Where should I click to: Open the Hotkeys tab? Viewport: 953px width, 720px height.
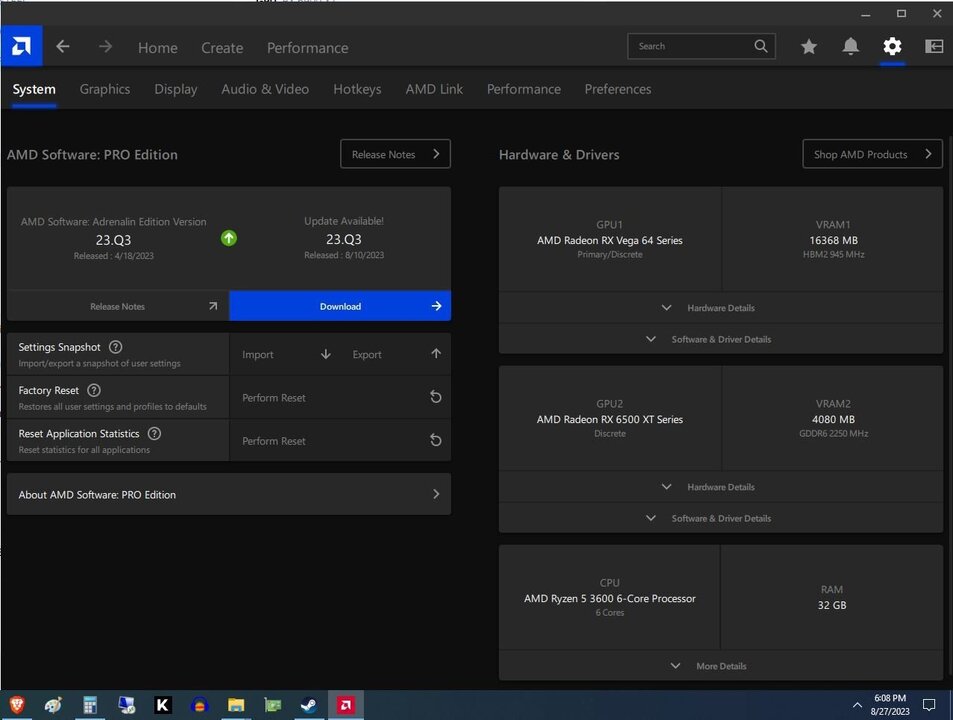[357, 89]
